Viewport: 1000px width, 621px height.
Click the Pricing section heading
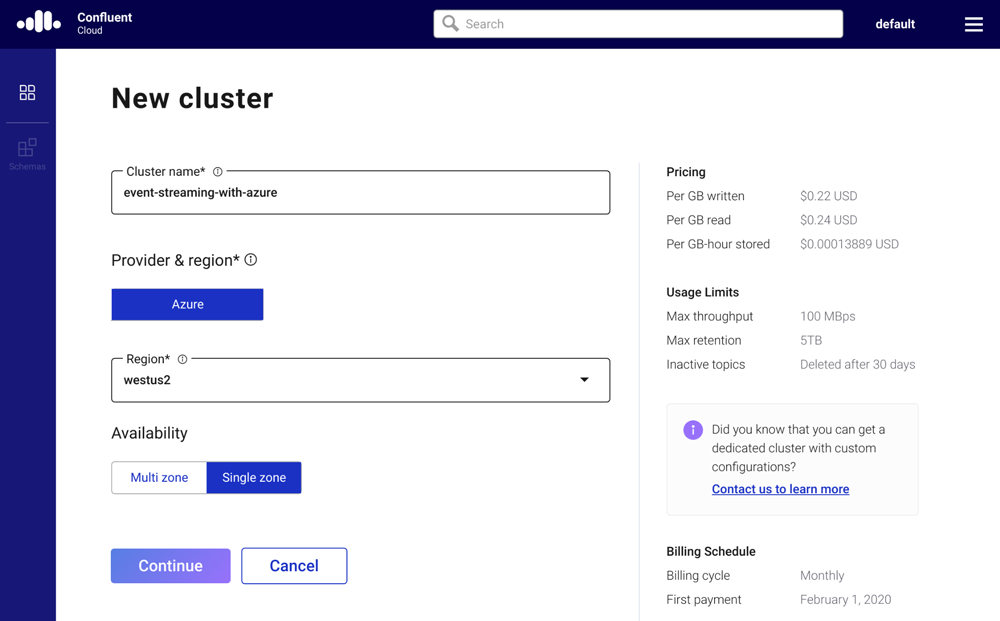[x=686, y=172]
